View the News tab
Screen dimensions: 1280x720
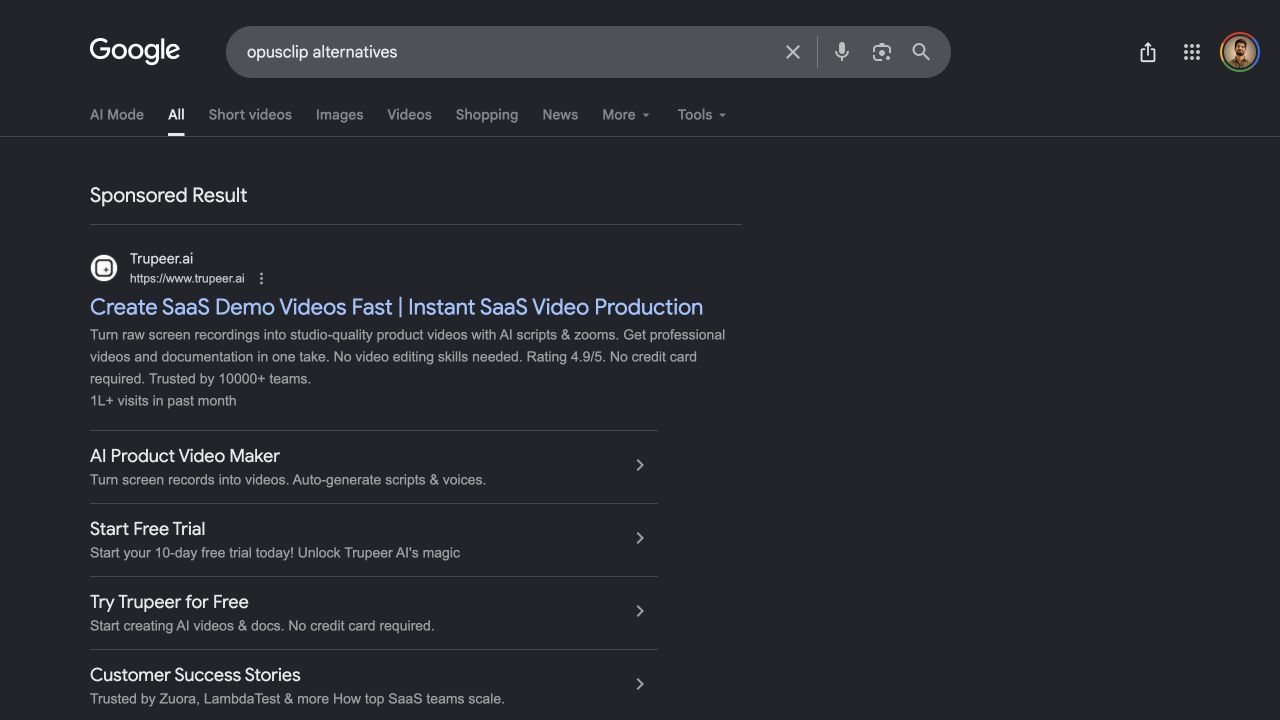pyautogui.click(x=560, y=115)
